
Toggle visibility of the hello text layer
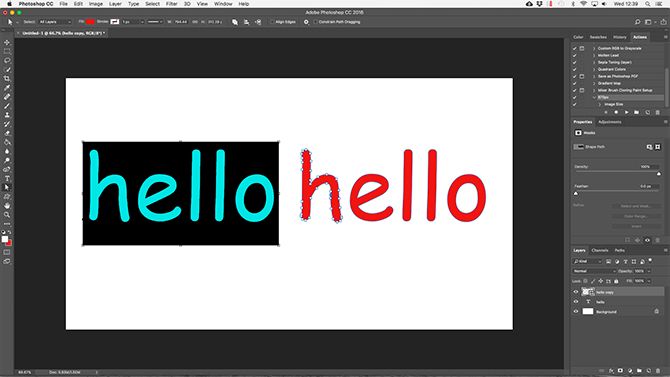576,302
